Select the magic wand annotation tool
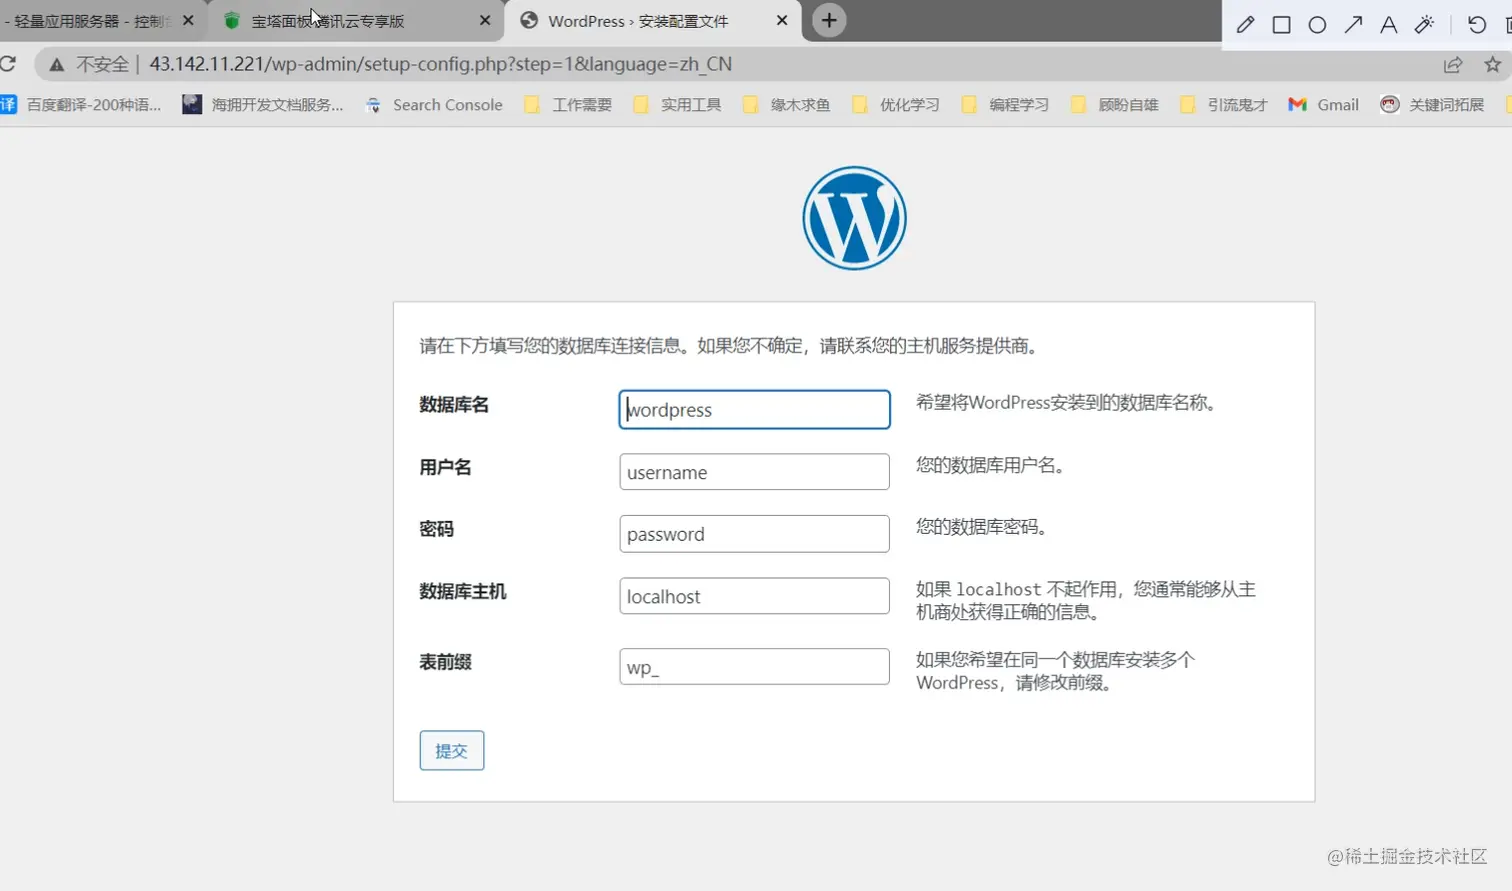Image resolution: width=1512 pixels, height=891 pixels. click(x=1425, y=25)
